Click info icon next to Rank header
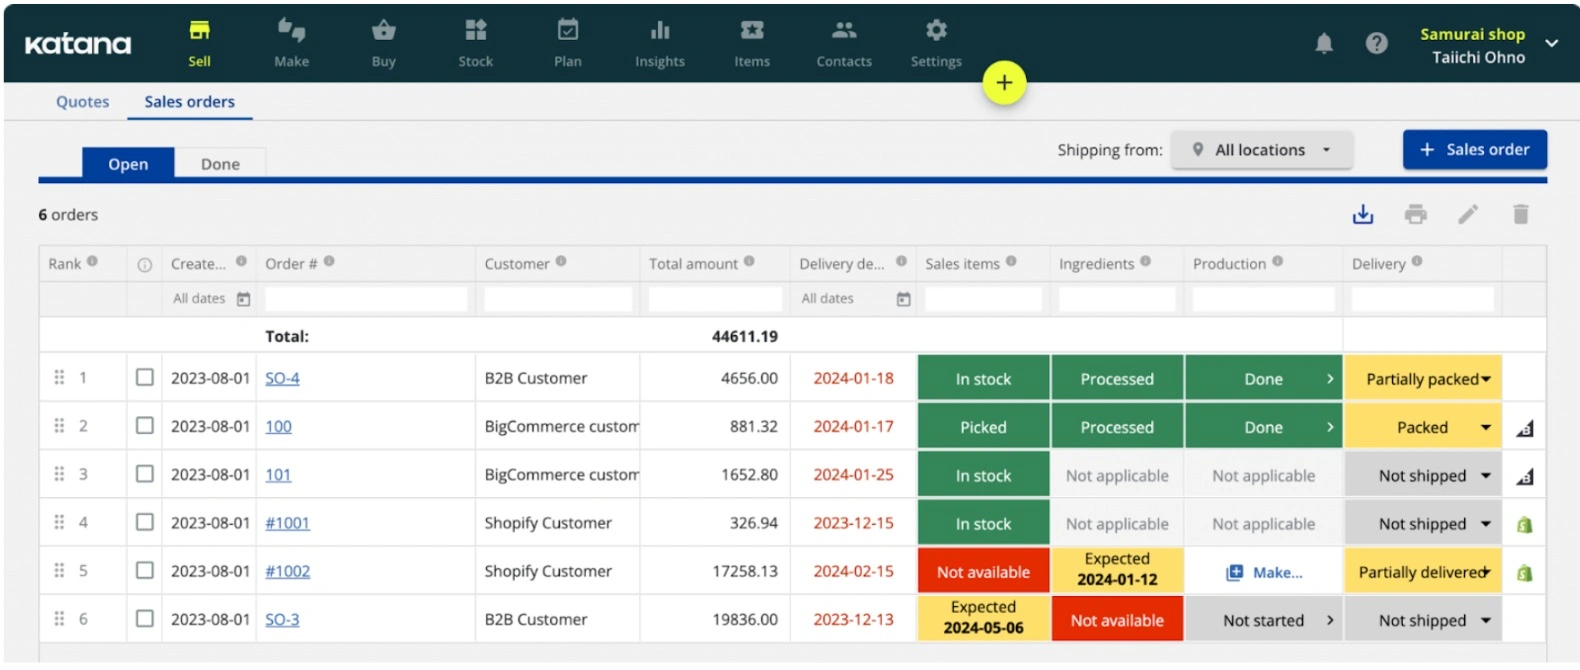1580x670 pixels. tap(92, 261)
